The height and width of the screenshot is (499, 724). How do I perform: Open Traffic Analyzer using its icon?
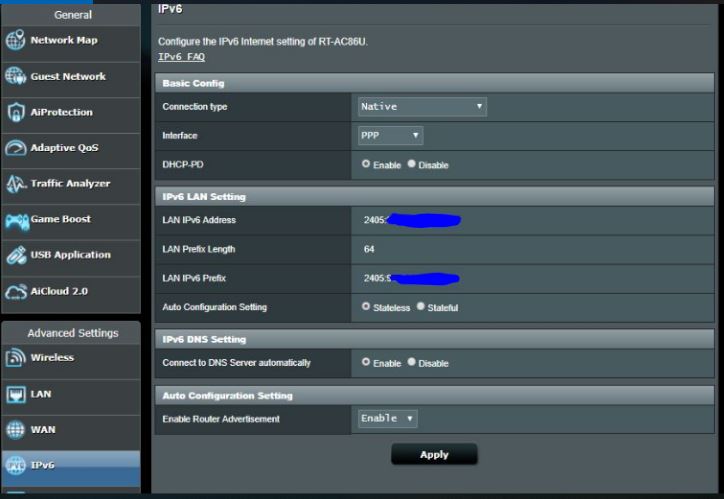pos(16,184)
